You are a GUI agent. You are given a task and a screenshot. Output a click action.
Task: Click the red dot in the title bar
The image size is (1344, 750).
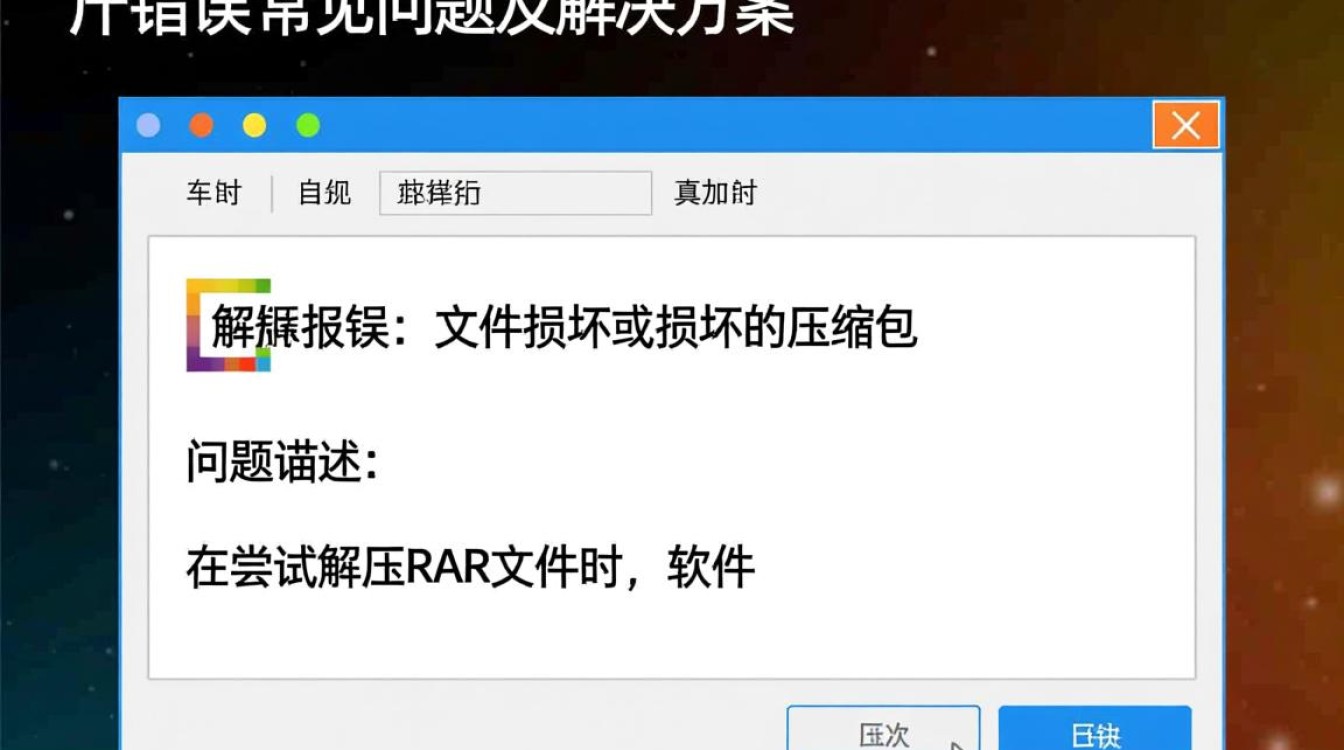pyautogui.click(x=201, y=125)
